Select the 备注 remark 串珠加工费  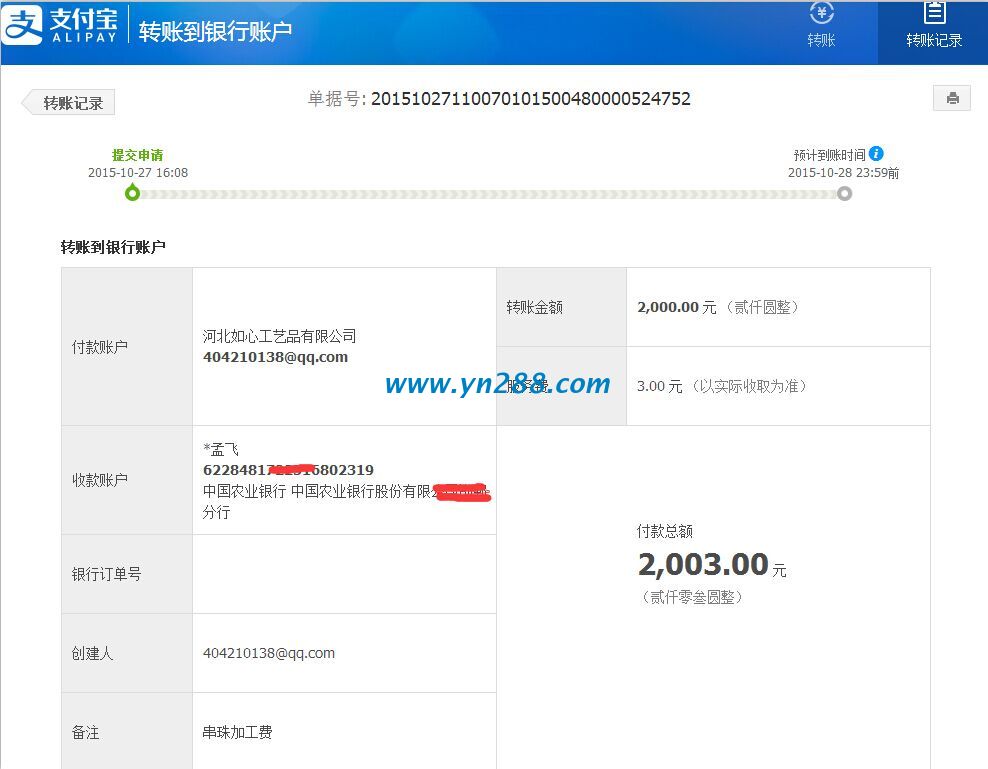click(x=236, y=732)
